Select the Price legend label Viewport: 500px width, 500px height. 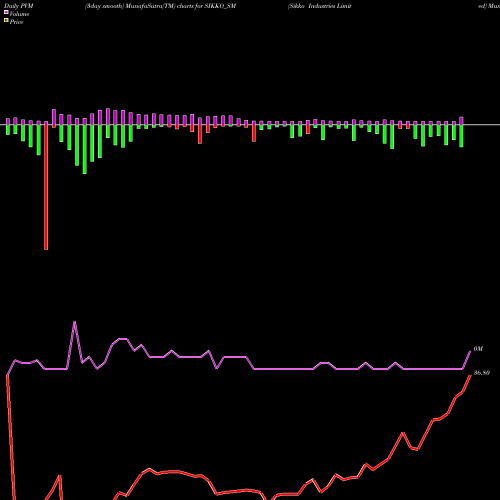17,22
